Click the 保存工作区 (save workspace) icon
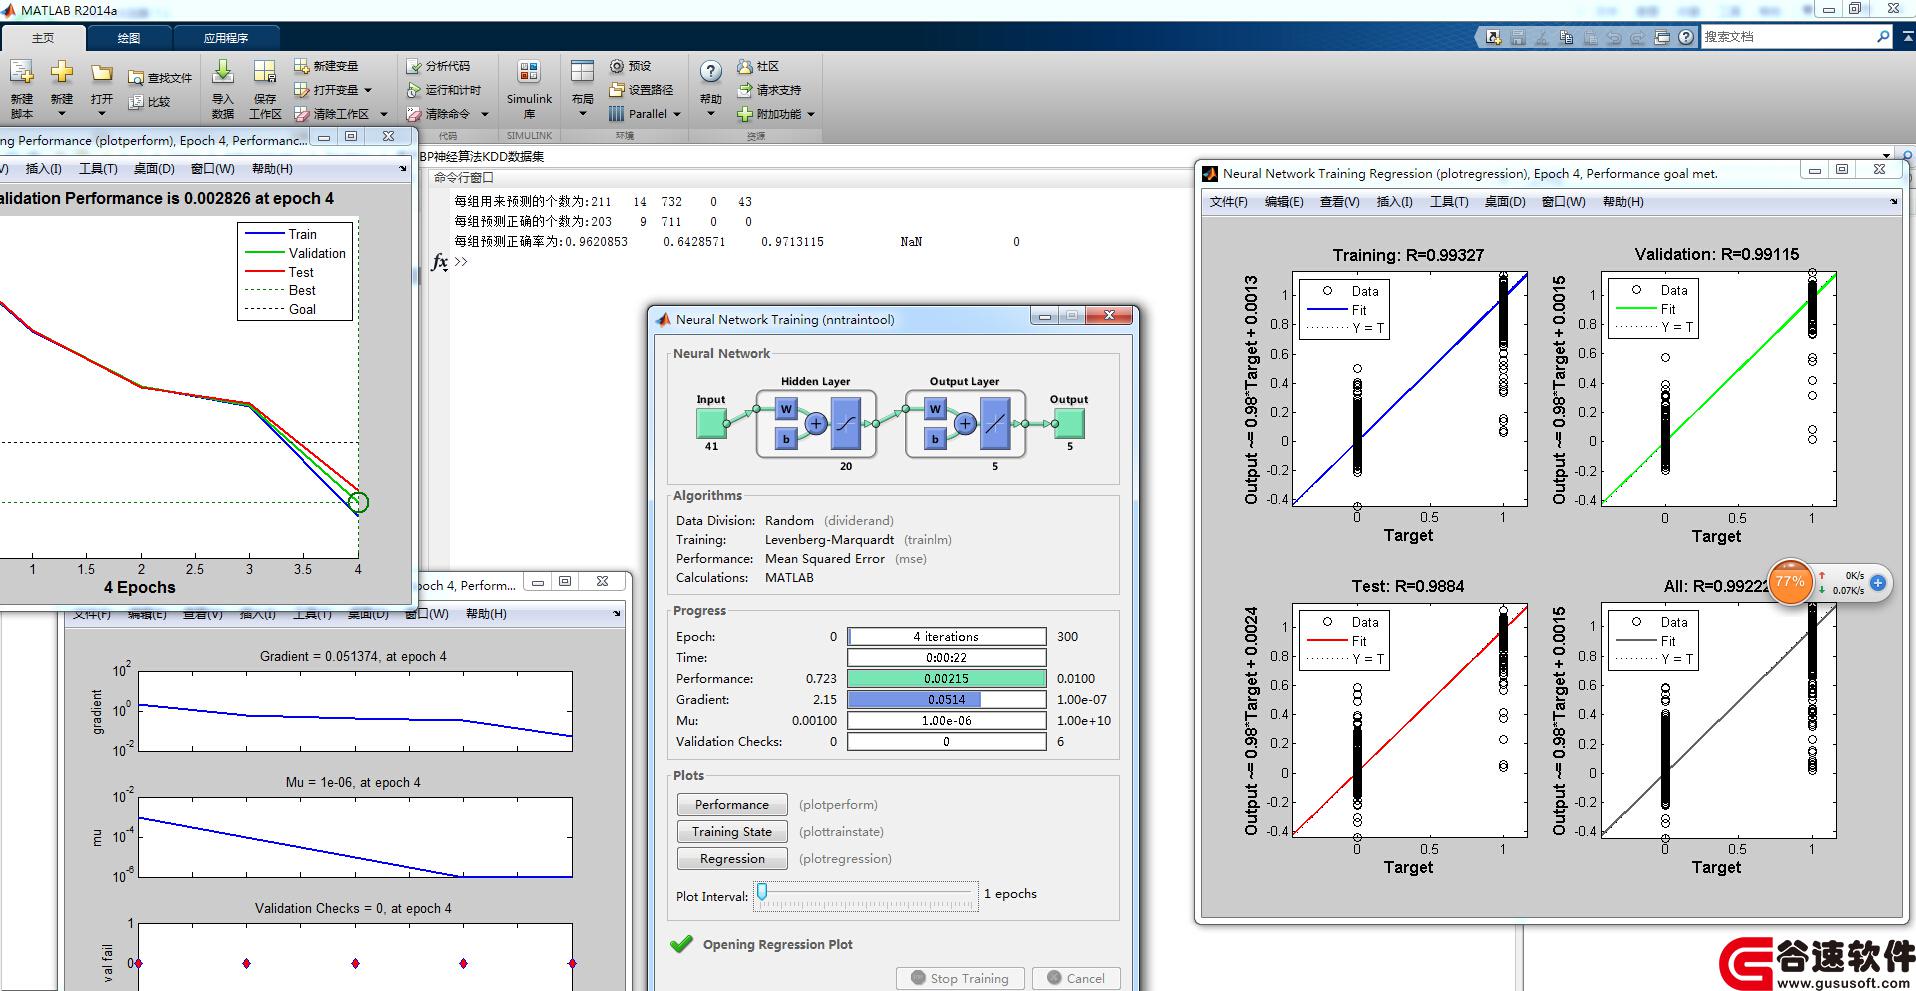 (265, 72)
